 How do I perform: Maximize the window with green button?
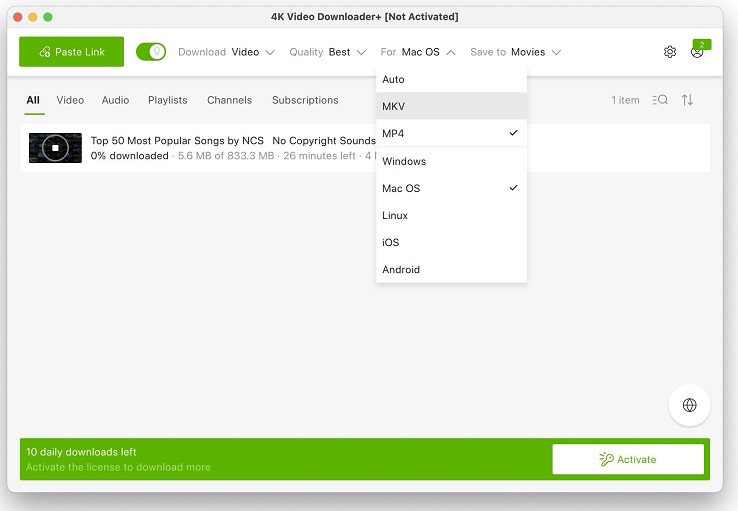[48, 17]
